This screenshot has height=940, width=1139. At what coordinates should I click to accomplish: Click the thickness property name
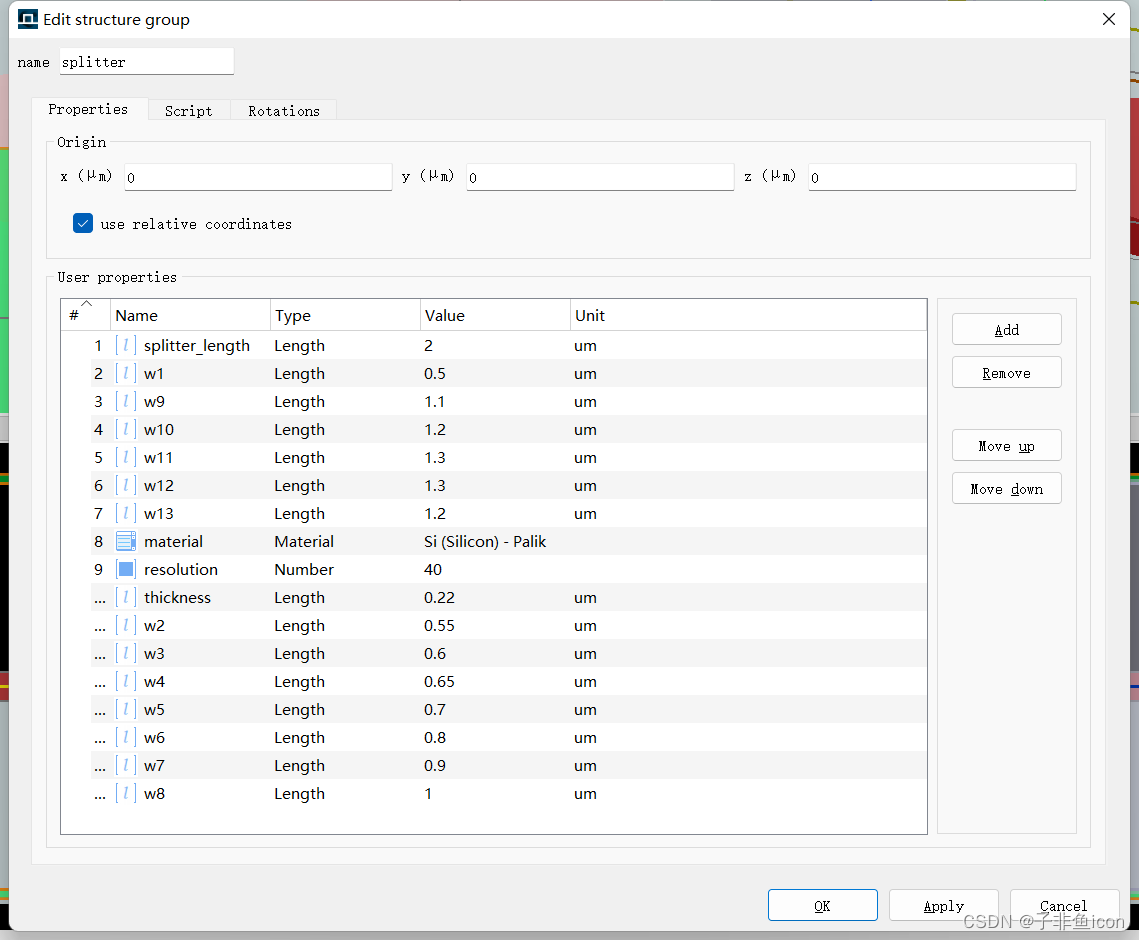[177, 597]
